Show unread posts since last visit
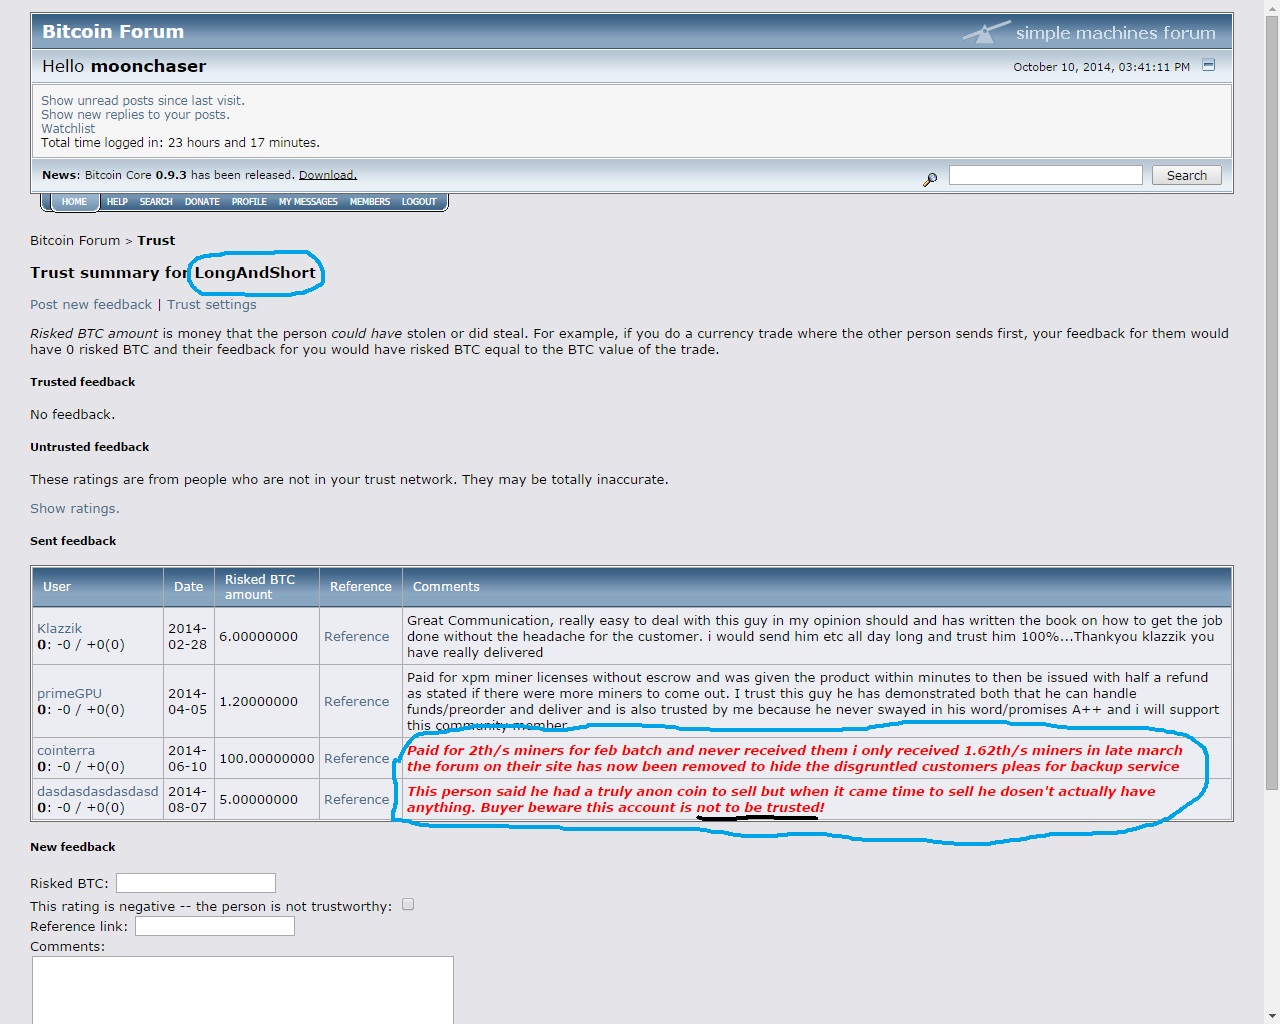The image size is (1280, 1024). click(143, 100)
